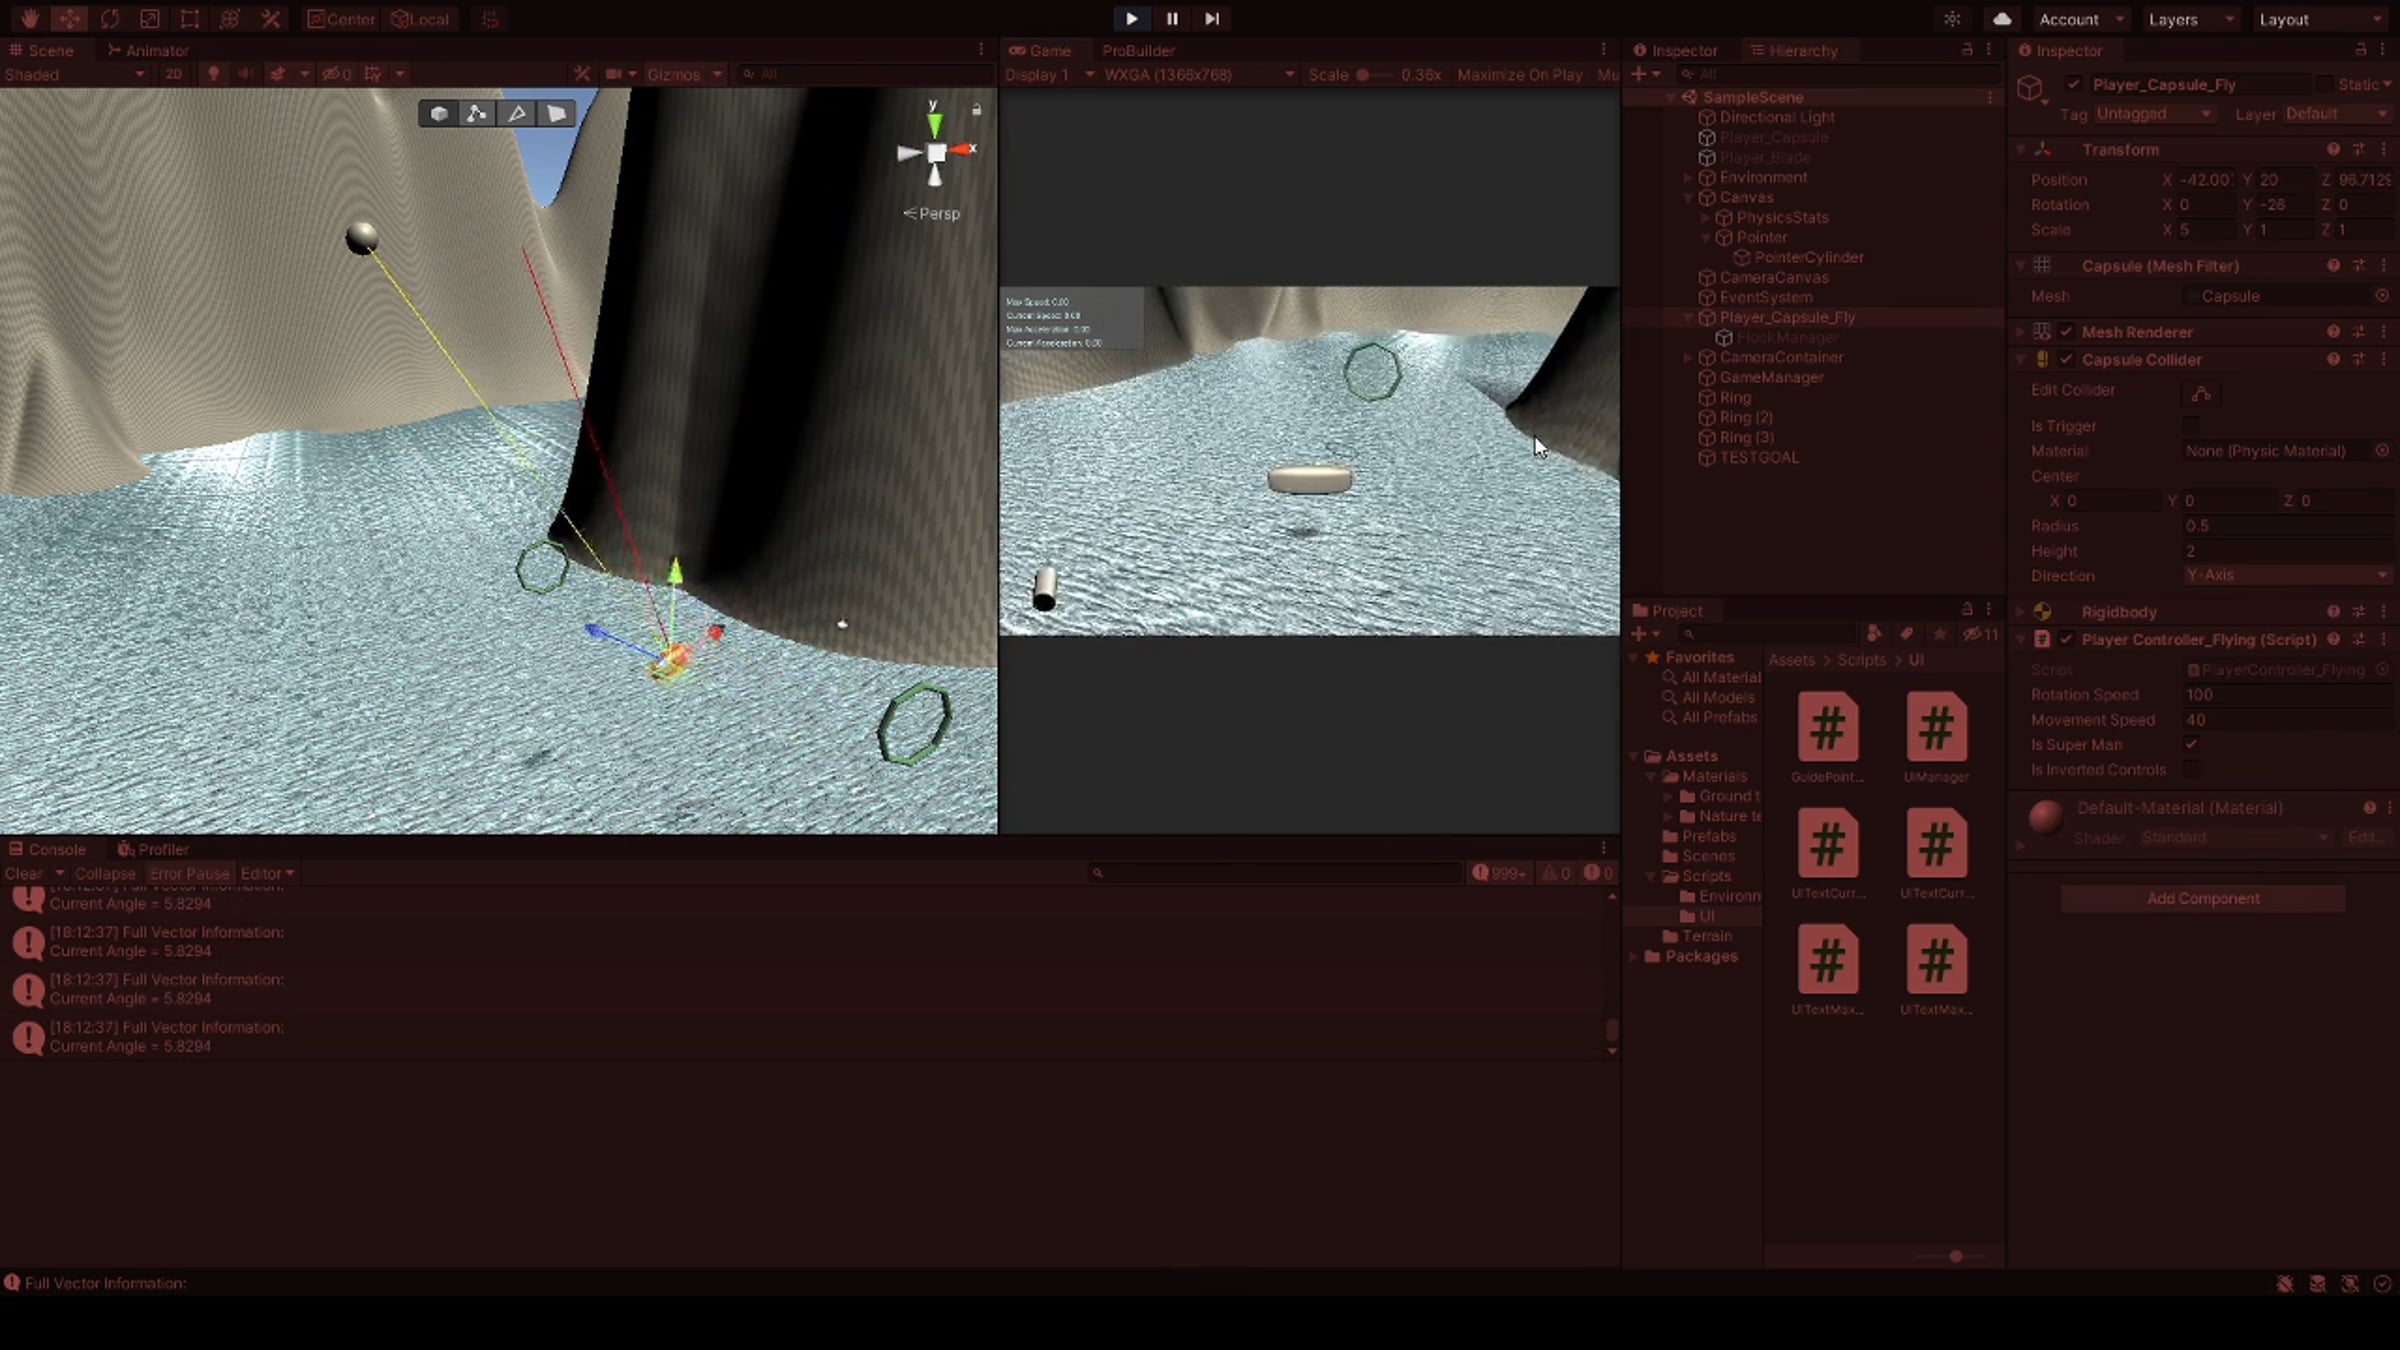Select the Scale tool
The height and width of the screenshot is (1350, 2400).
149,19
